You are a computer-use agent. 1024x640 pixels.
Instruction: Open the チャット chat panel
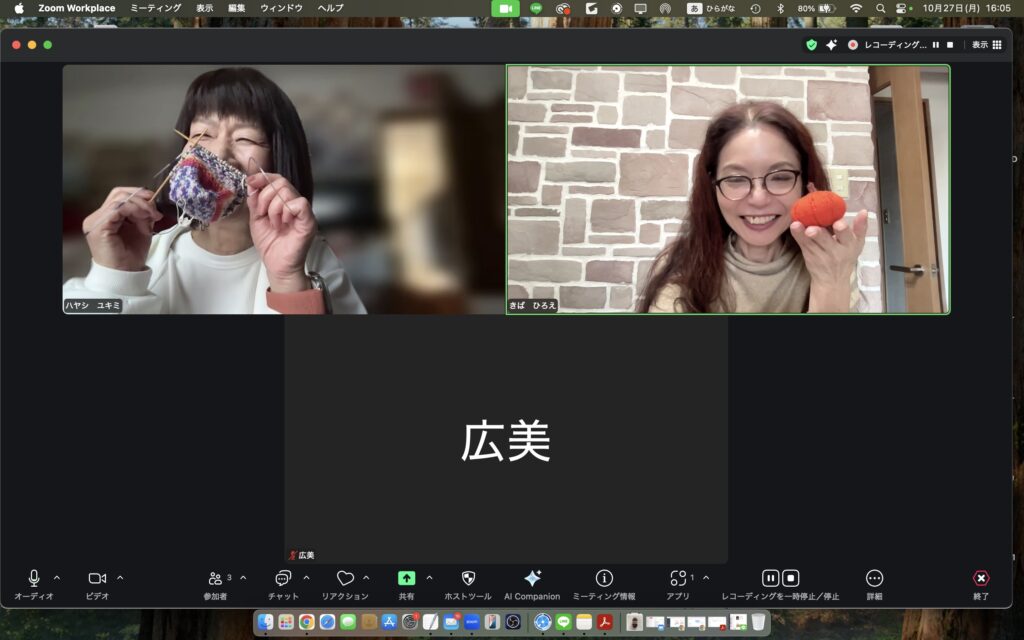[283, 579]
